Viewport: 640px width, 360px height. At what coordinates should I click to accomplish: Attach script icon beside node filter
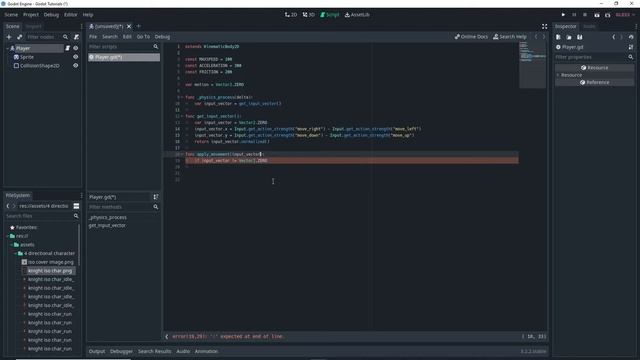(x=76, y=37)
